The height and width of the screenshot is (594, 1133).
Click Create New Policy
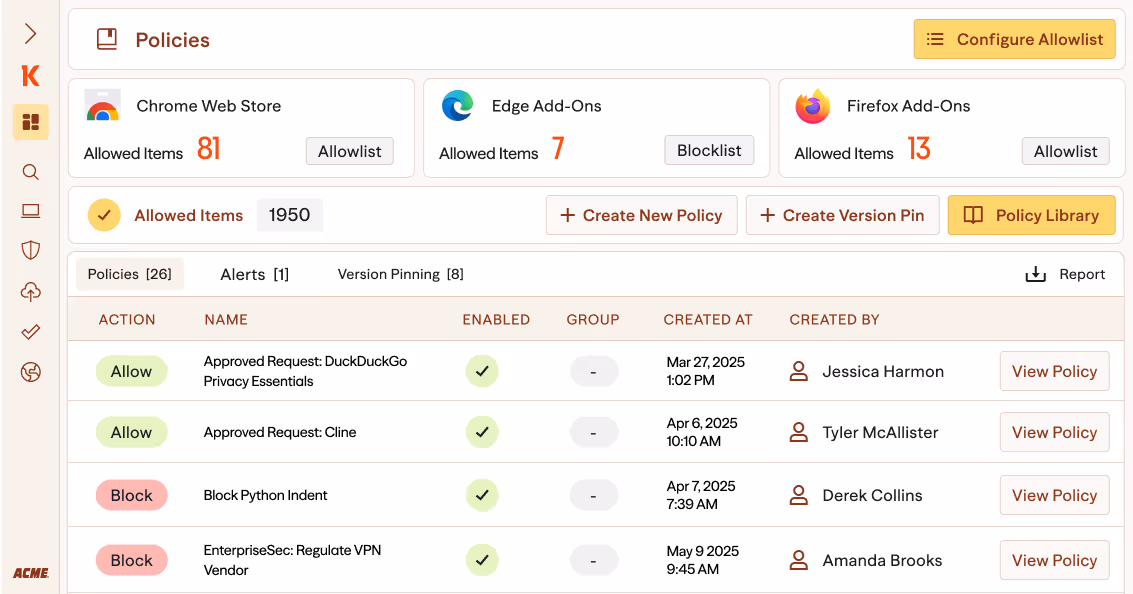[642, 215]
